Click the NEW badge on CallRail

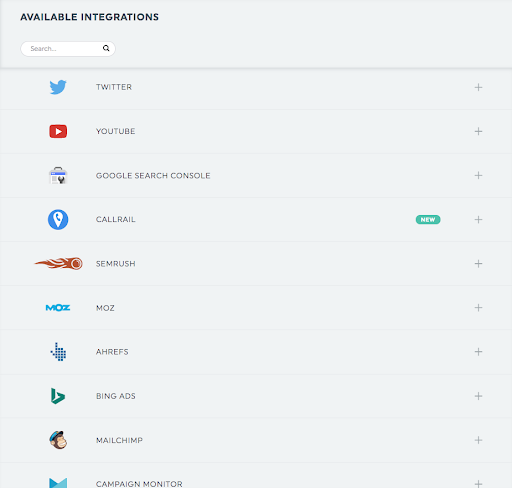point(428,220)
